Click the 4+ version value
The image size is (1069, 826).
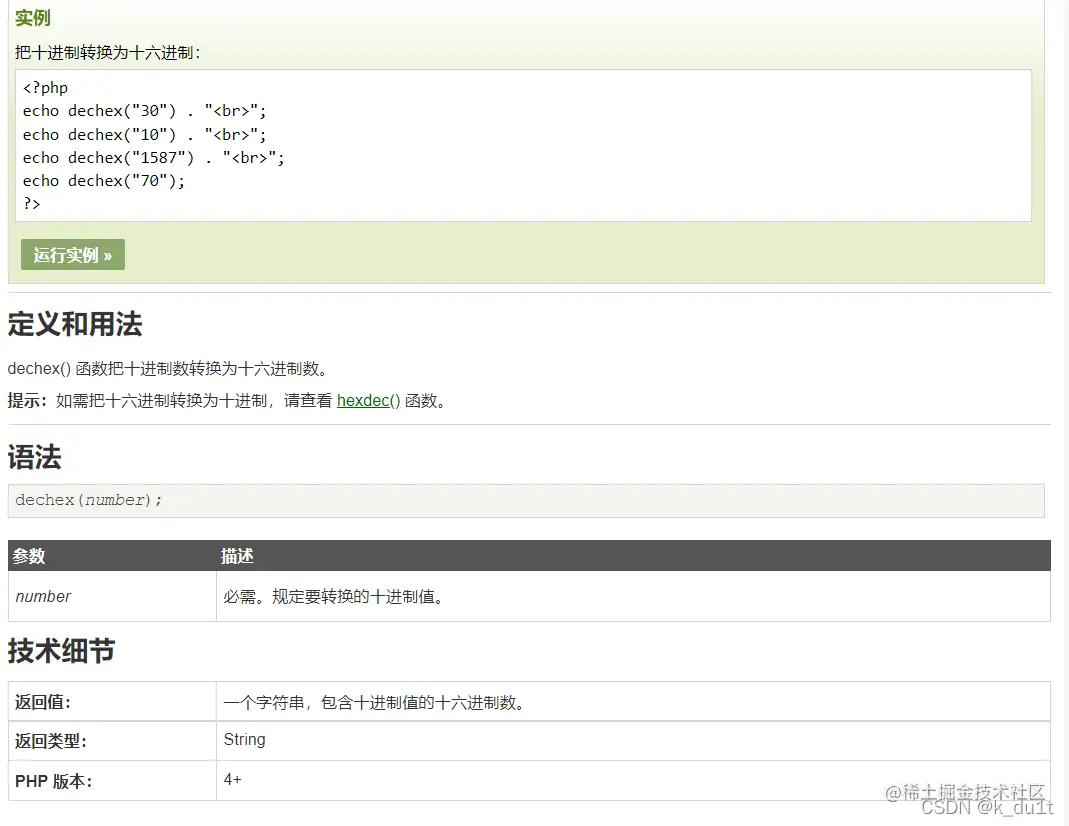(x=232, y=779)
